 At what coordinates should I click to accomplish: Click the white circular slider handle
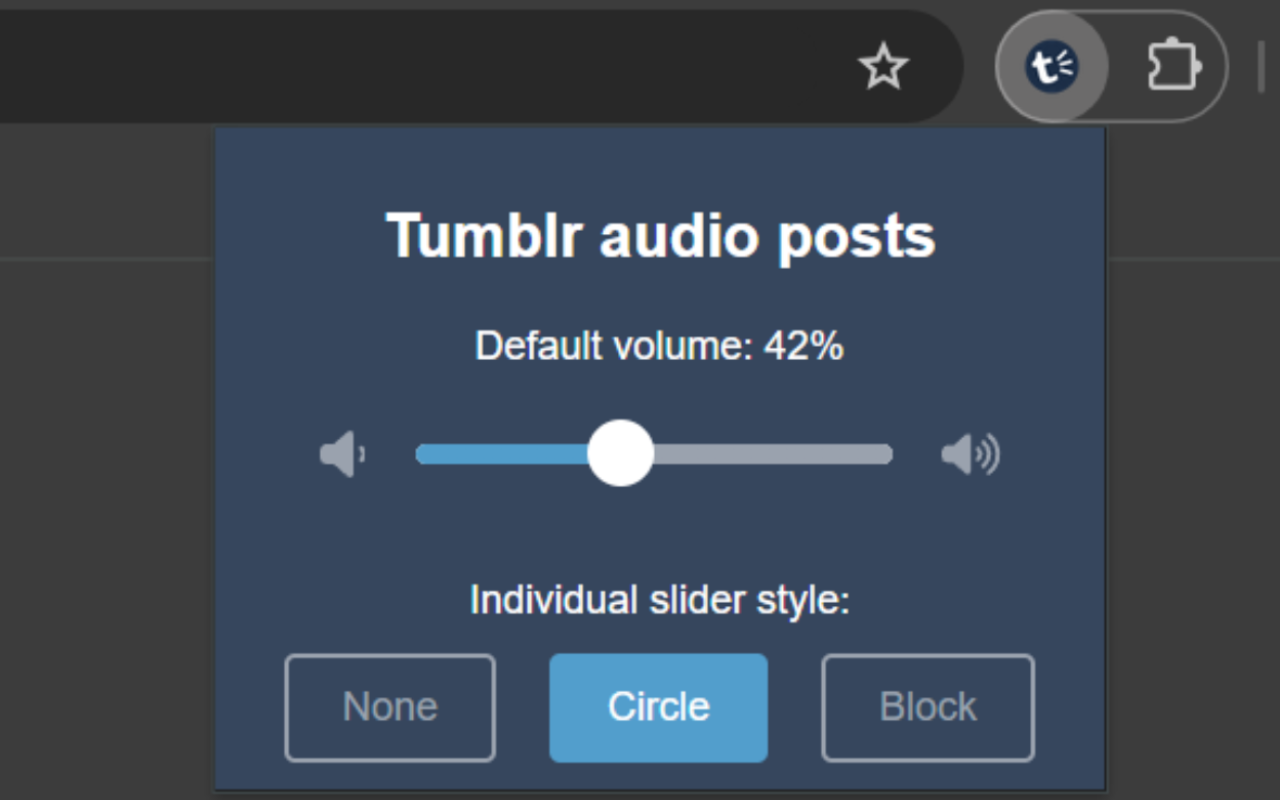(x=620, y=454)
